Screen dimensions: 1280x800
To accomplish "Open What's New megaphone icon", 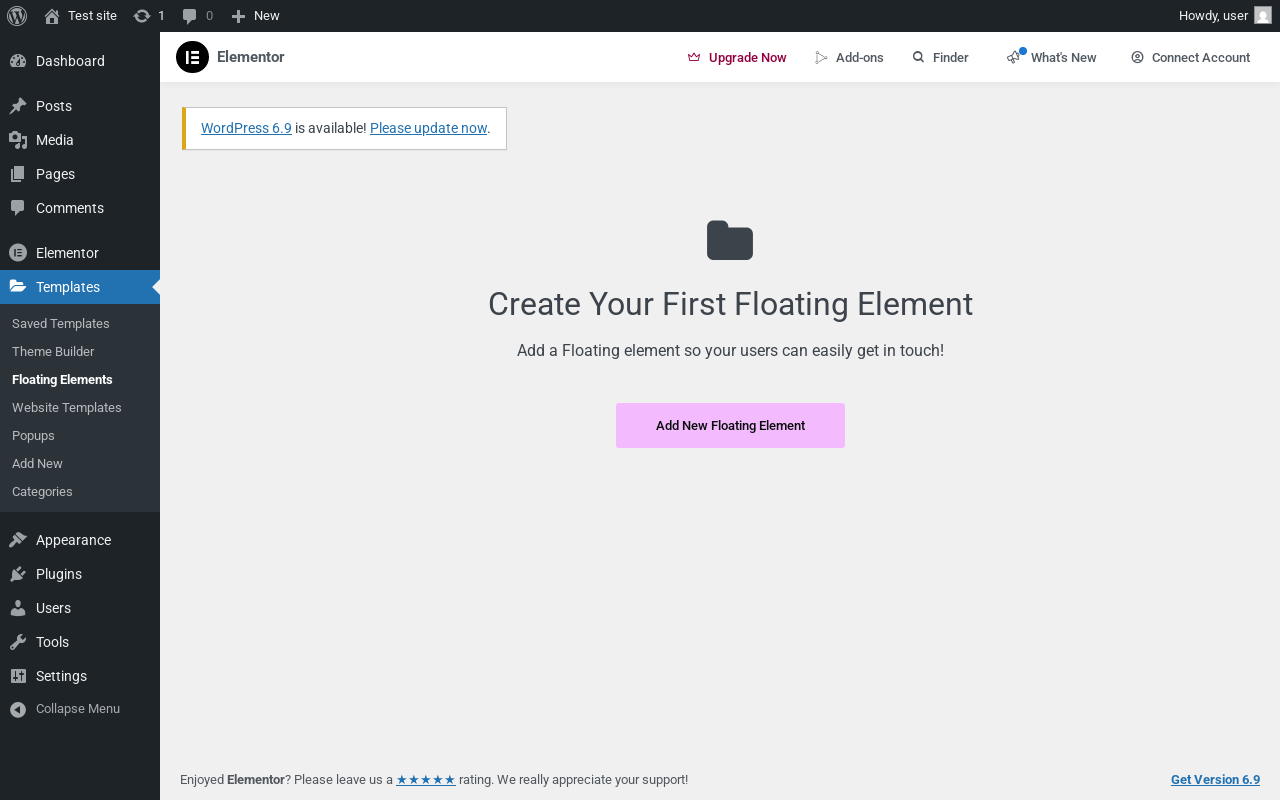I will (x=1015, y=57).
